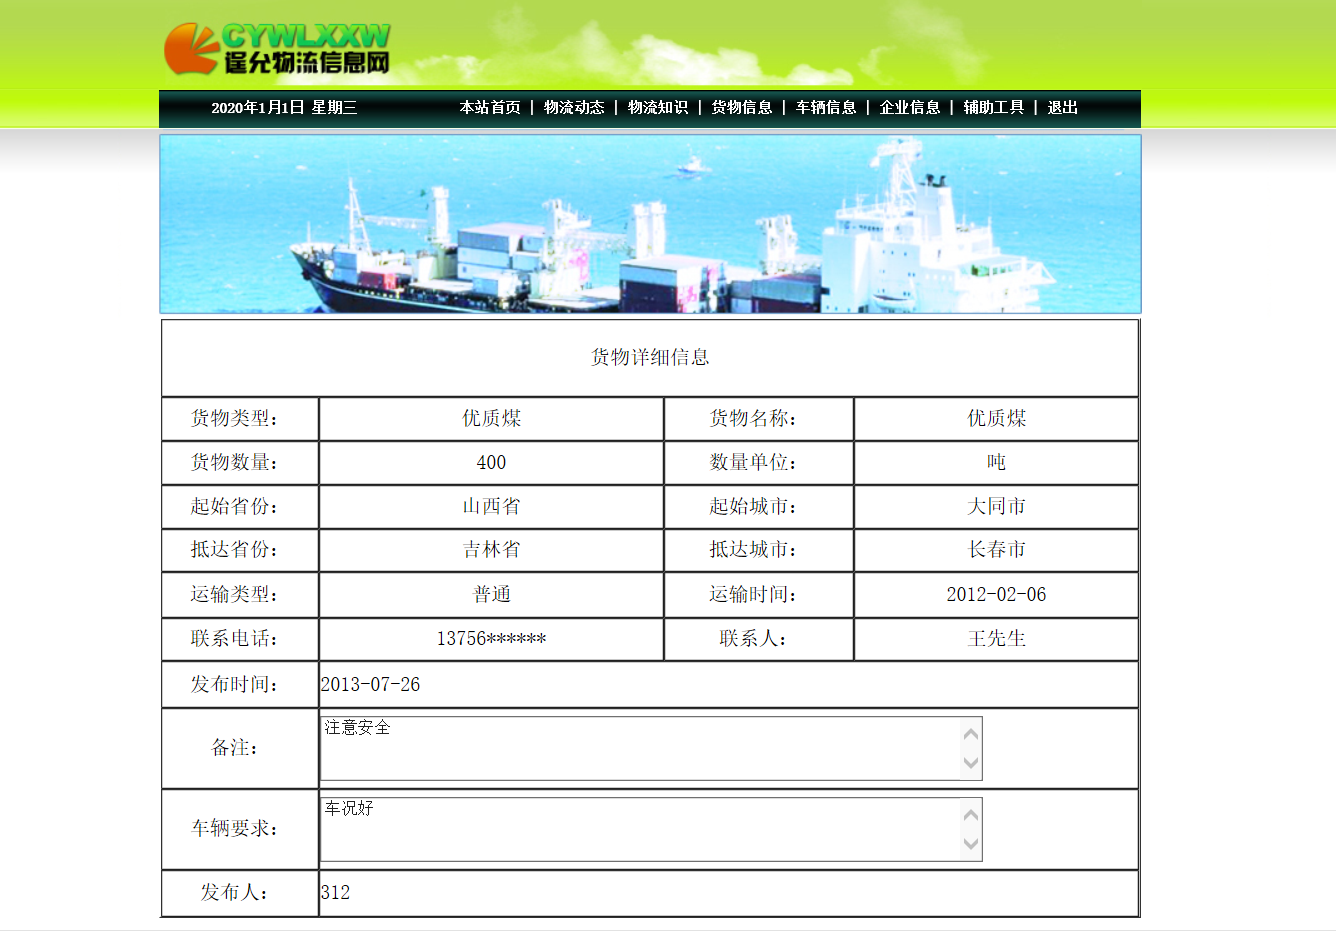Click the destination province 吉林省
The width and height of the screenshot is (1336, 933).
click(491, 549)
